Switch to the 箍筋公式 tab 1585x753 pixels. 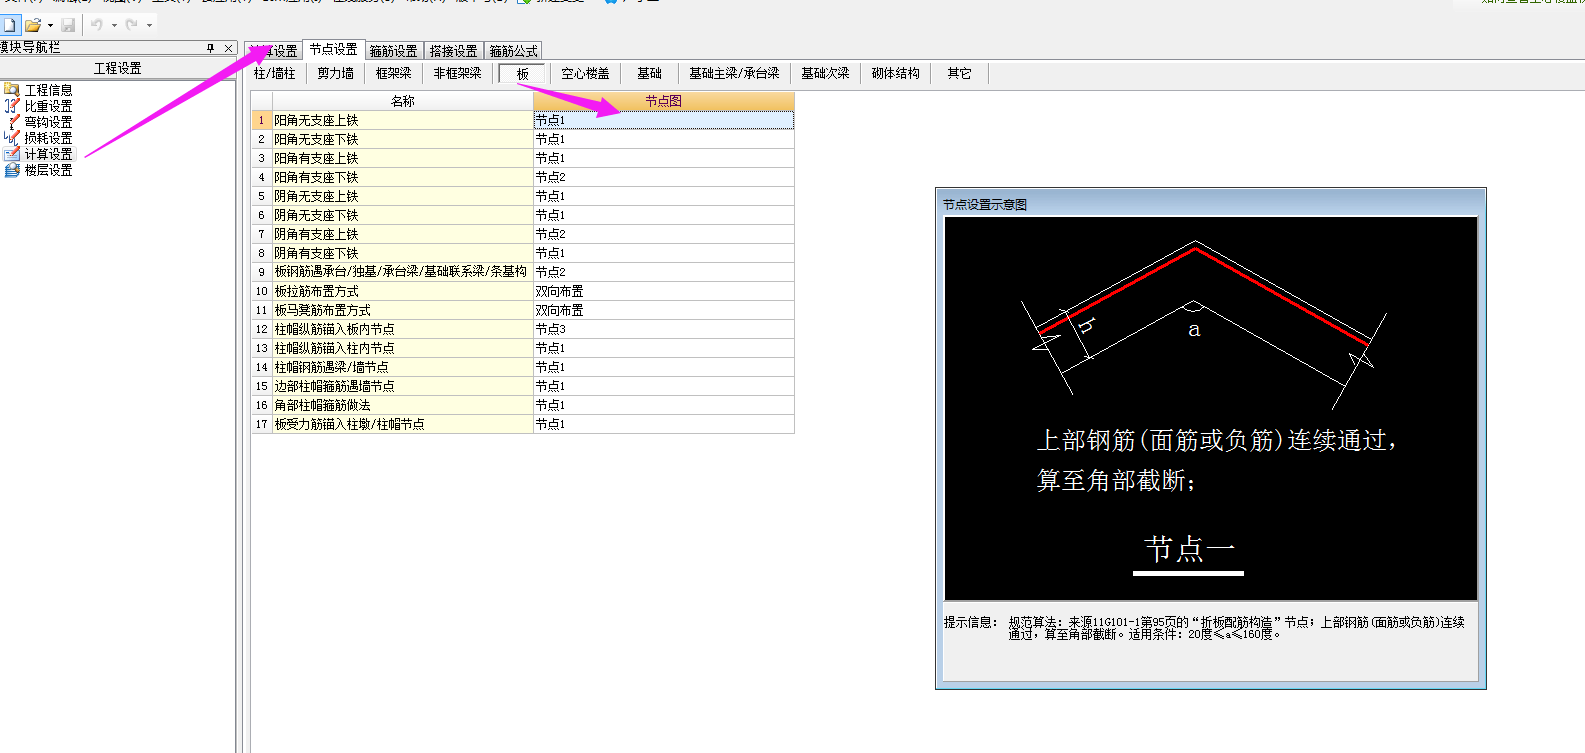(x=514, y=51)
